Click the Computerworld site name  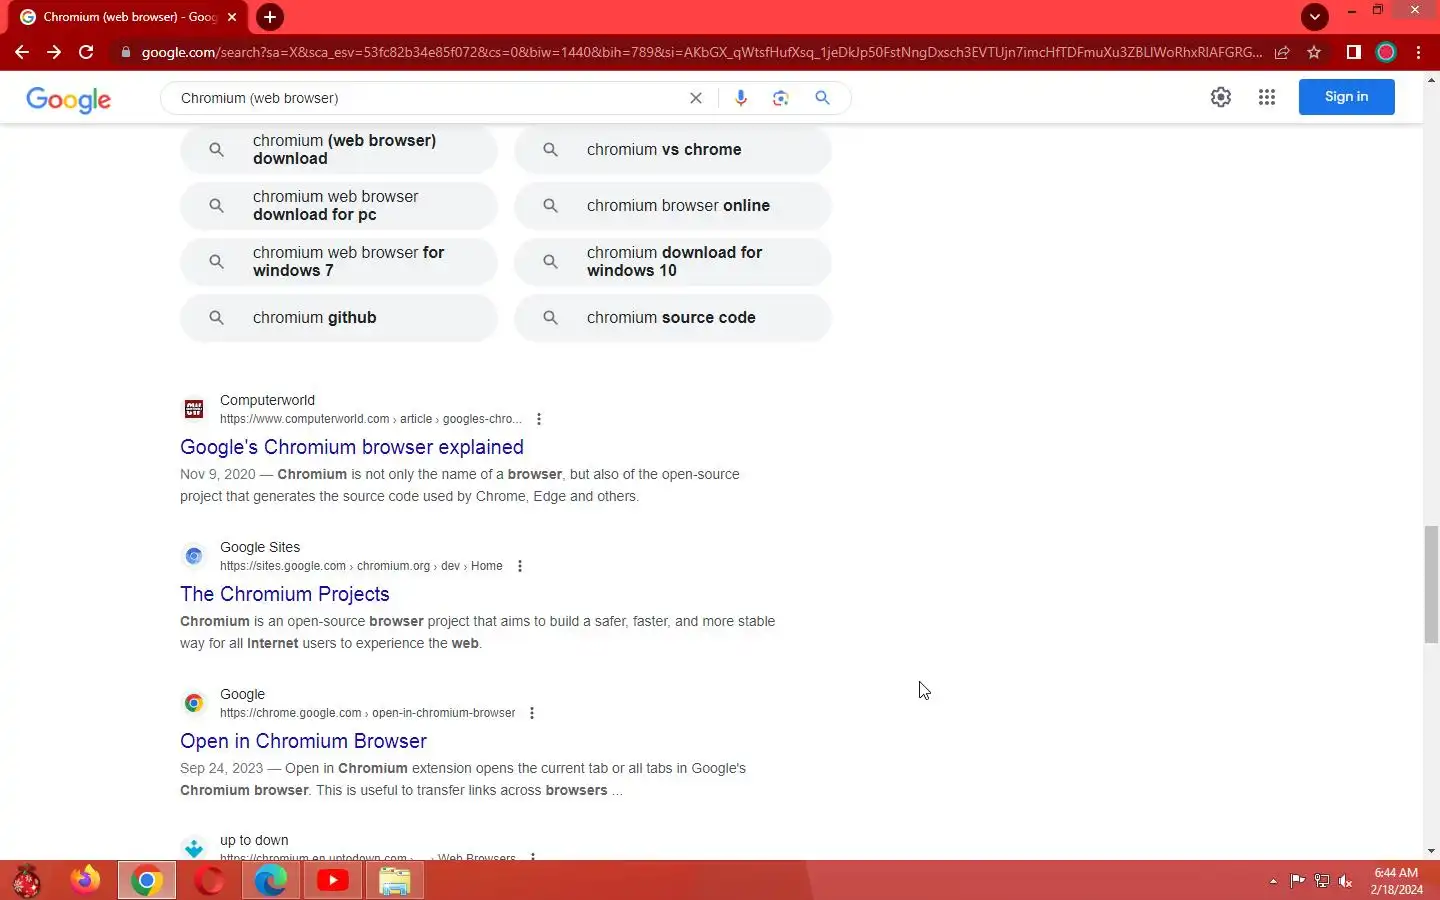click(x=267, y=400)
